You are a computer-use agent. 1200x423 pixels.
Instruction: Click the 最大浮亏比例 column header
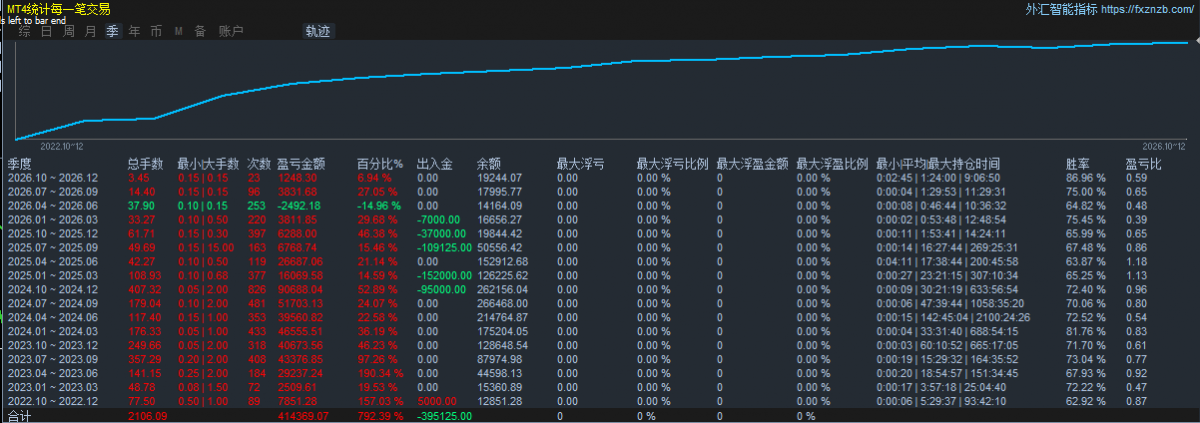click(673, 163)
